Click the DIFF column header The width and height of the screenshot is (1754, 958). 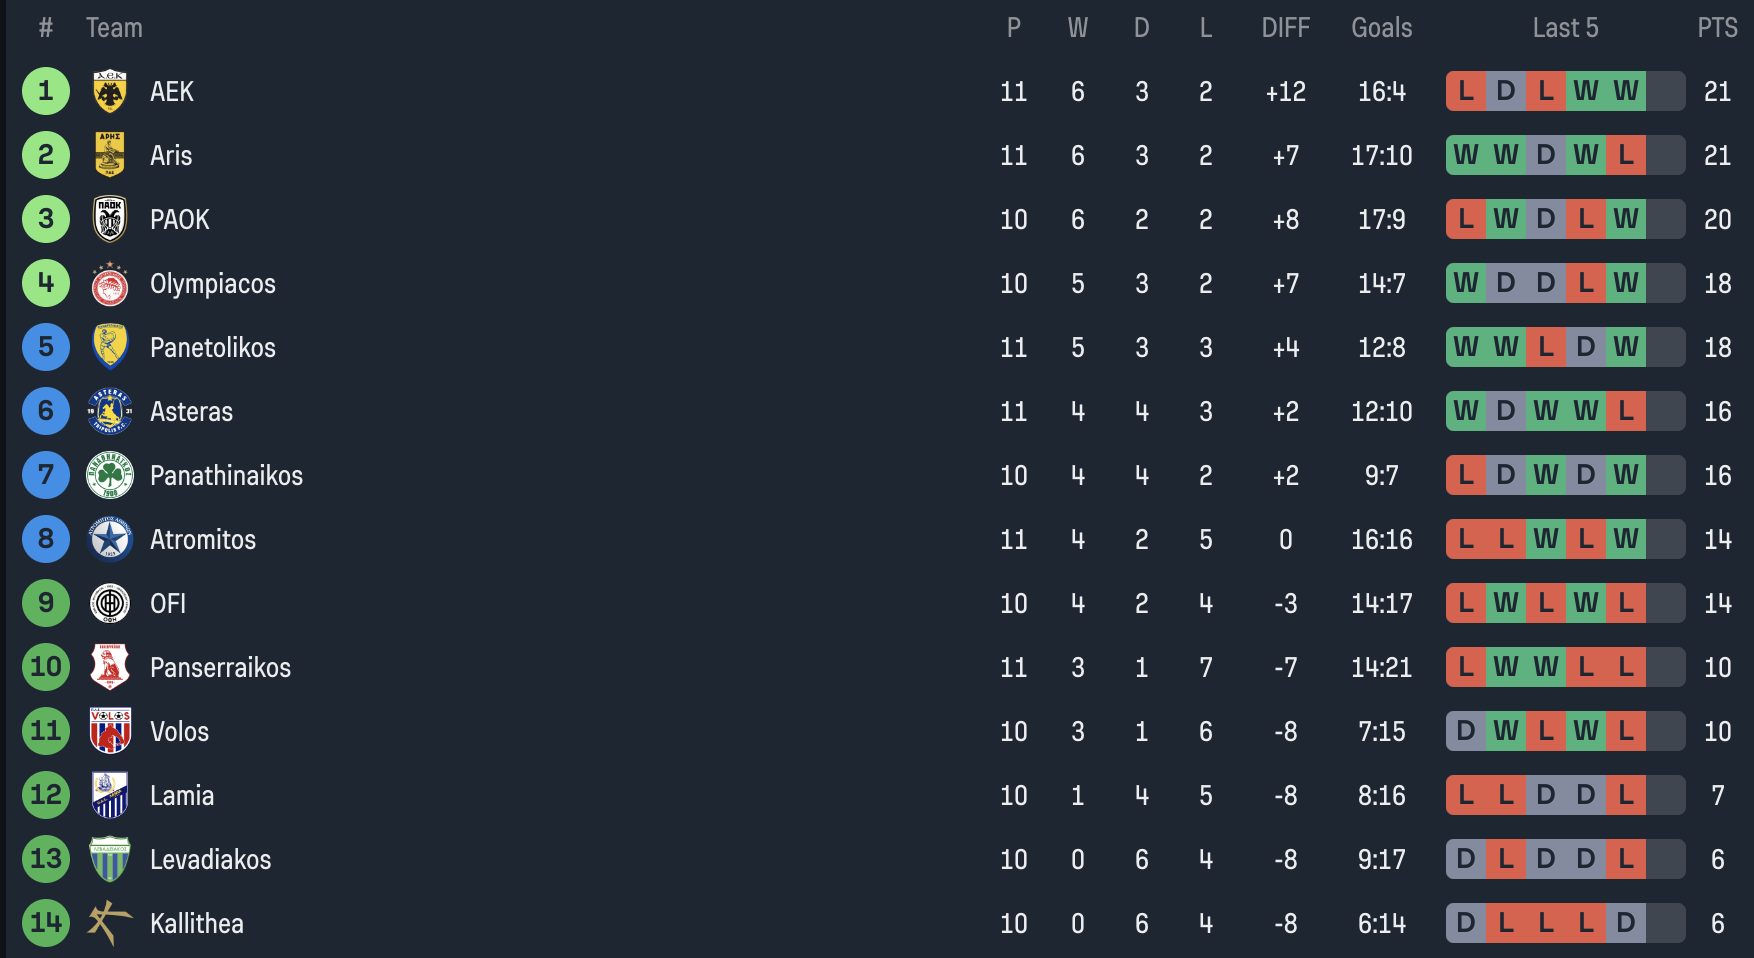1285,28
